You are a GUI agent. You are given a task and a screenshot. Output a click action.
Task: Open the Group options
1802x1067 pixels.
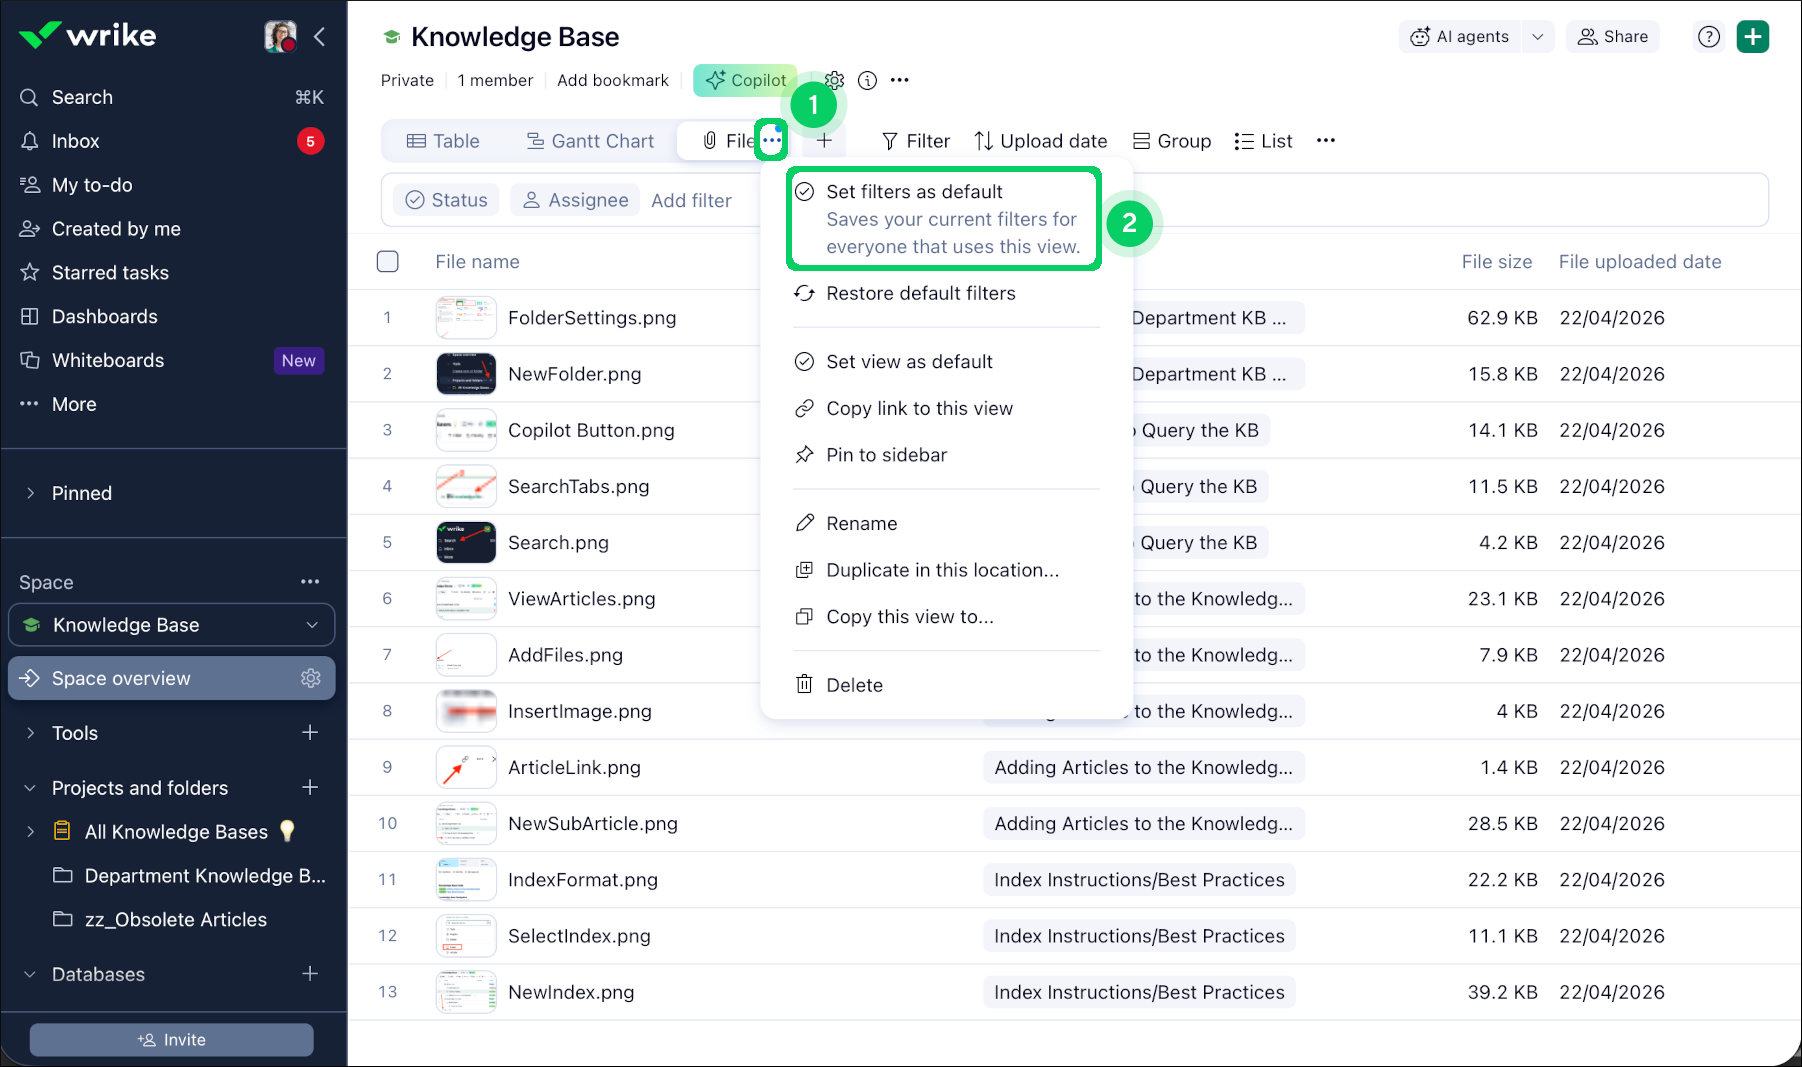tap(1172, 141)
